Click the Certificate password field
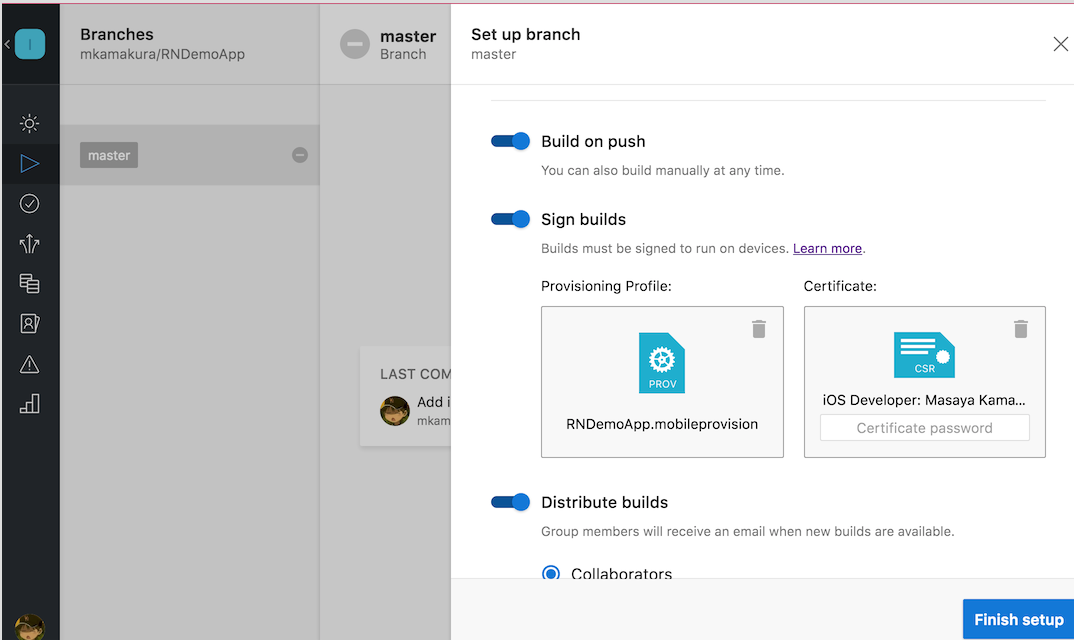1074x640 pixels. (x=924, y=428)
